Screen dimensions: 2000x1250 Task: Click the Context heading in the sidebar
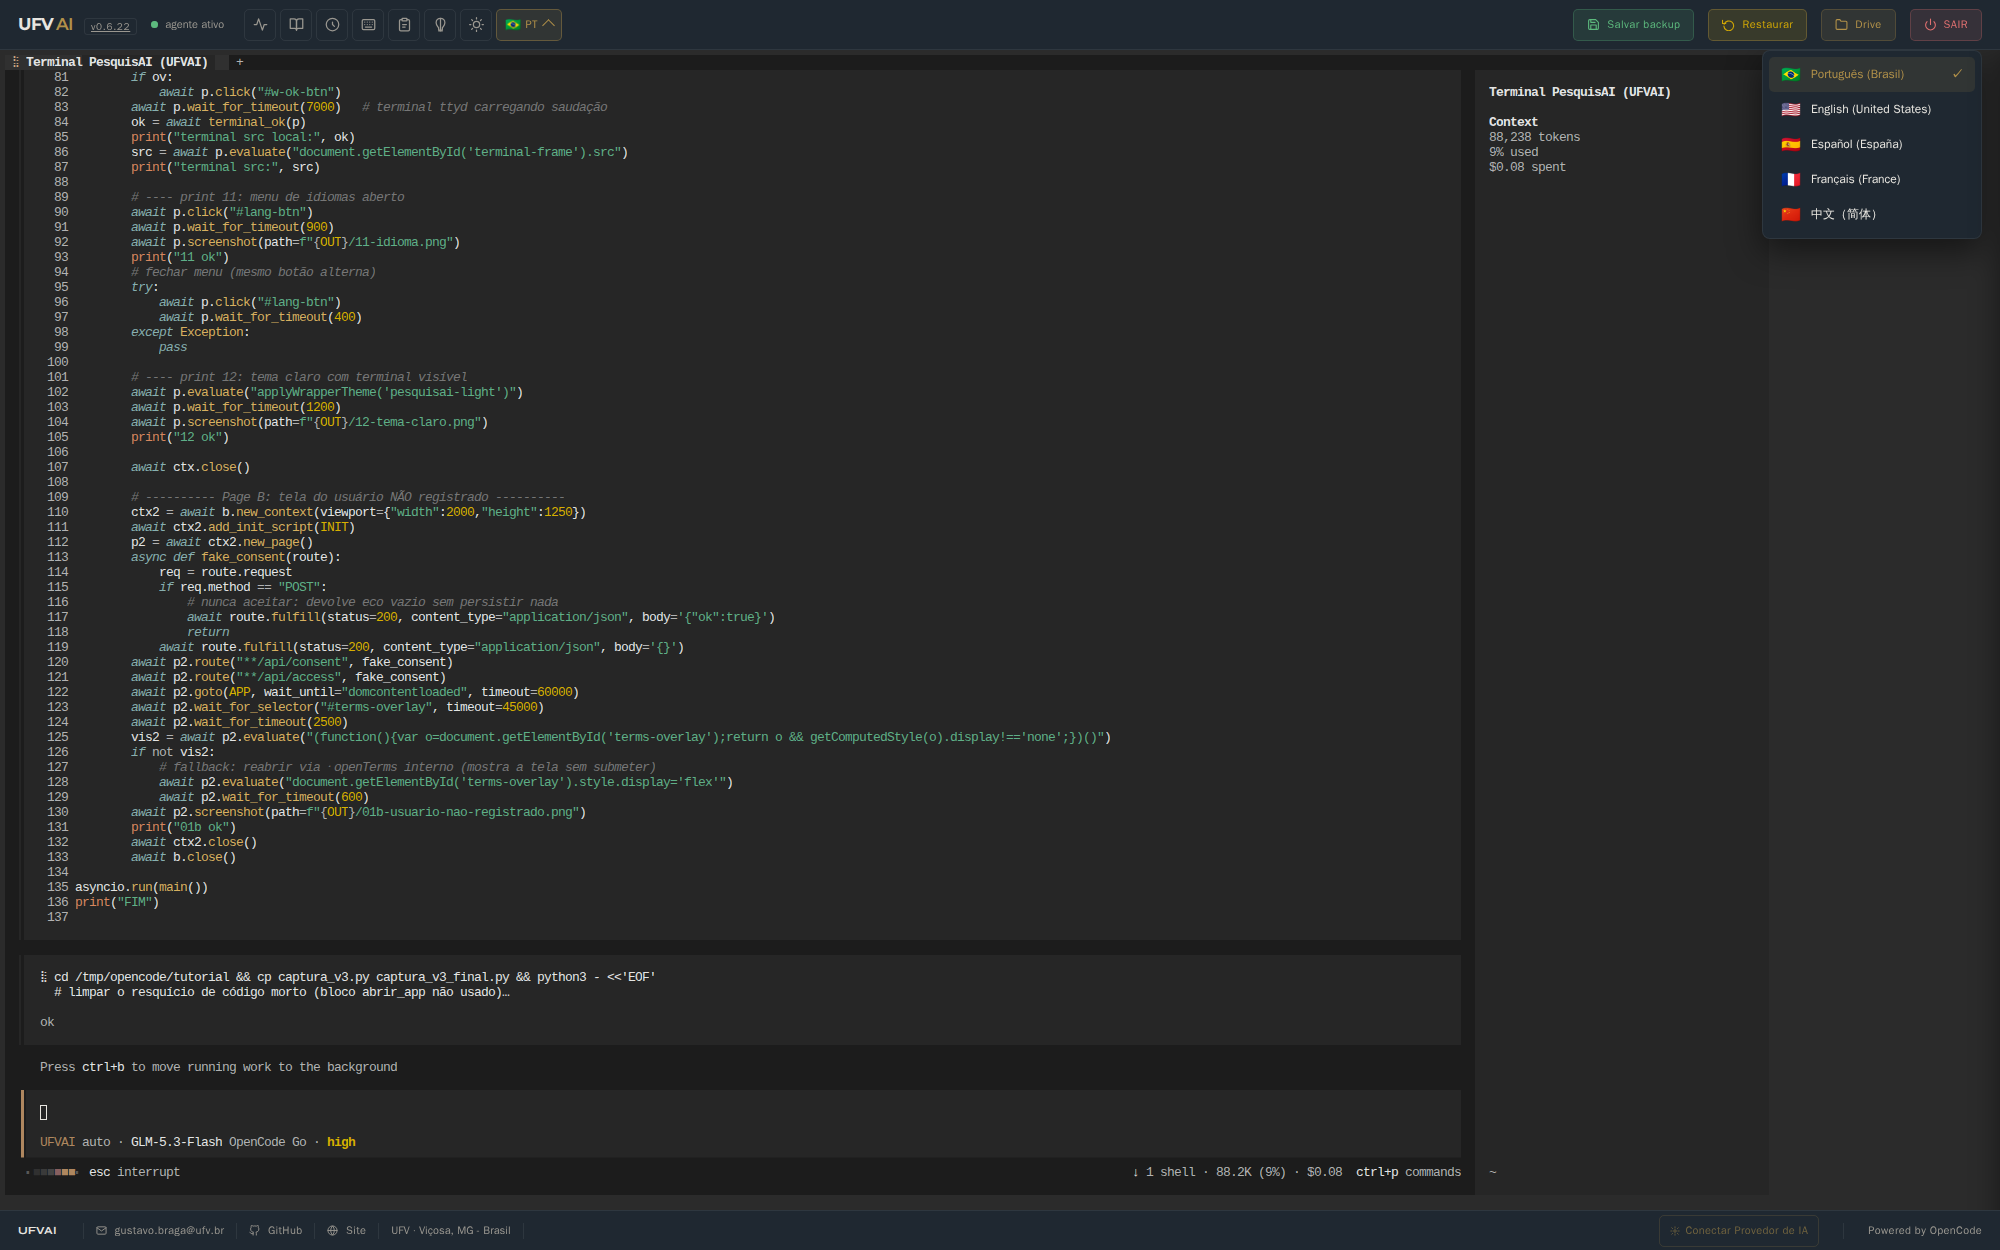[x=1513, y=122]
